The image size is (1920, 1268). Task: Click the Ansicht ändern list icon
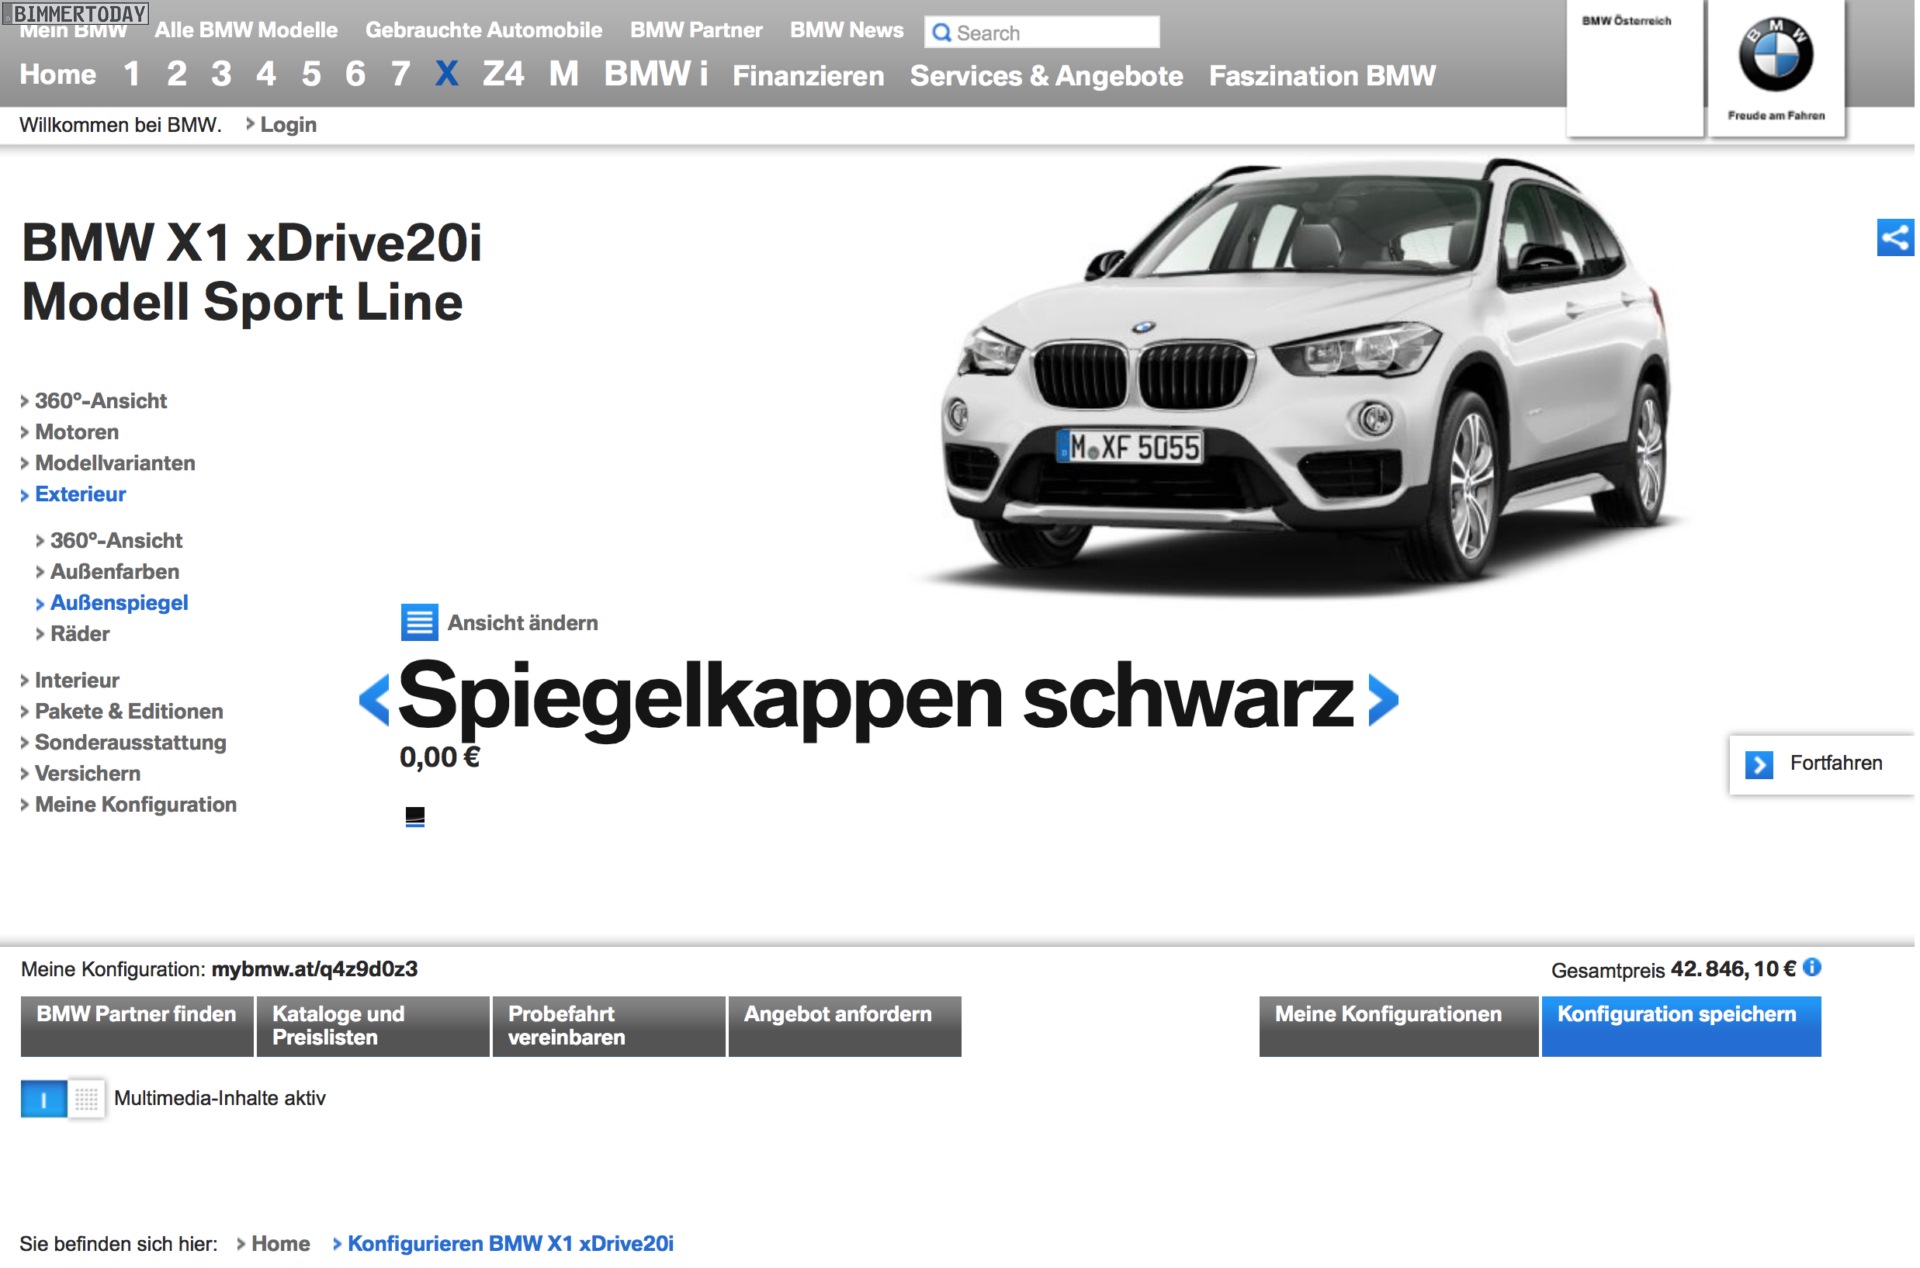pyautogui.click(x=419, y=622)
